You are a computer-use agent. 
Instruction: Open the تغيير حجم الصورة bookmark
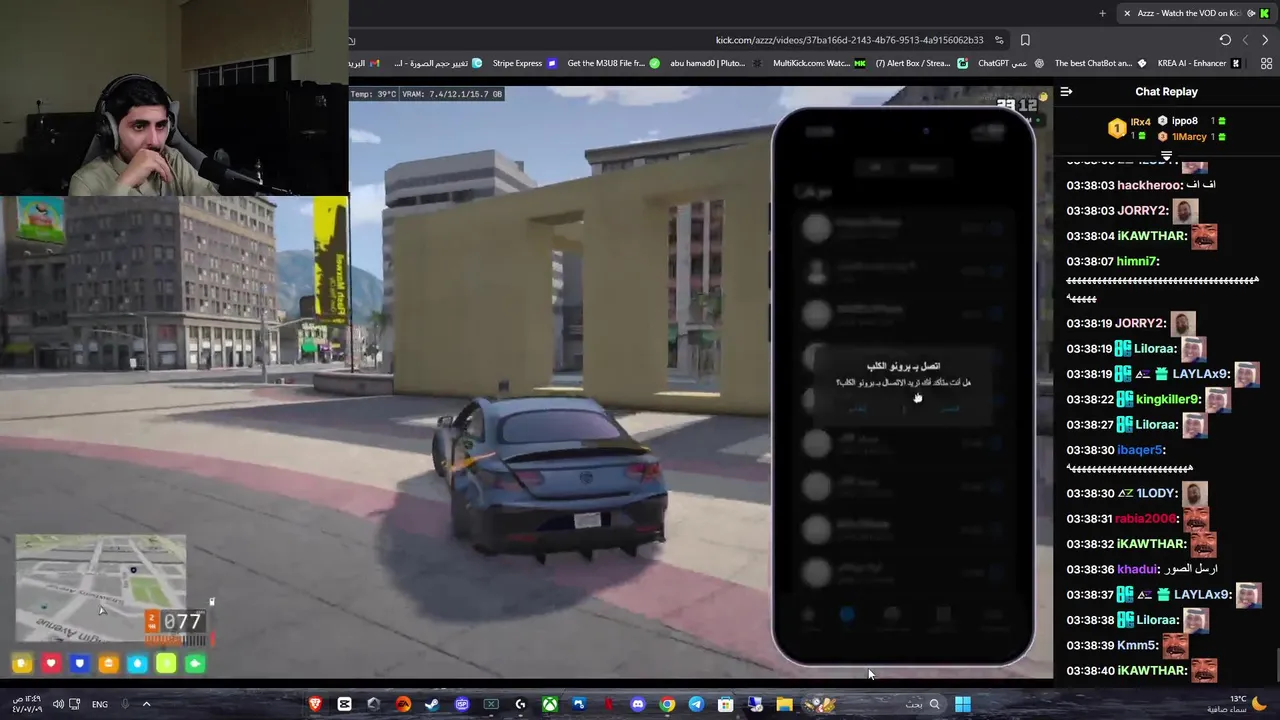438,63
